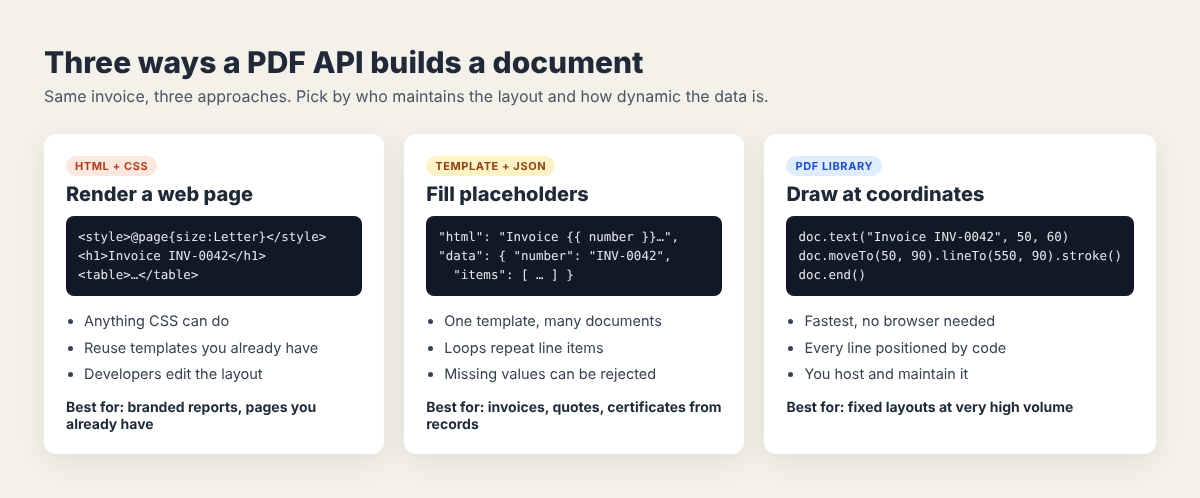1200x498 pixels.
Task: Click 'Fastest, no browser needed' bullet
Action: pyautogui.click(x=900, y=322)
